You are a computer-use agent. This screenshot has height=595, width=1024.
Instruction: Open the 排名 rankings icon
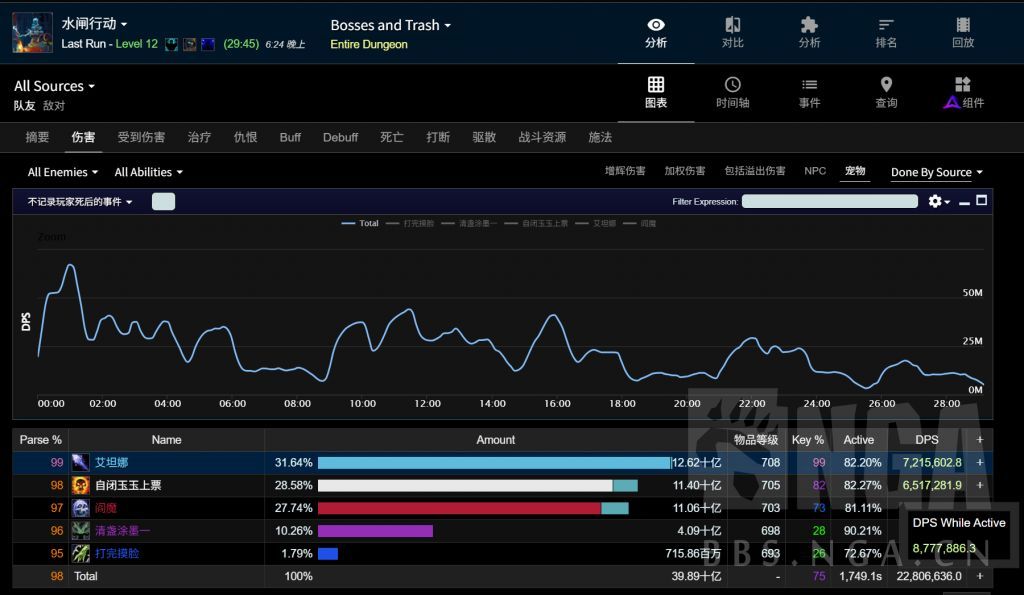[886, 32]
